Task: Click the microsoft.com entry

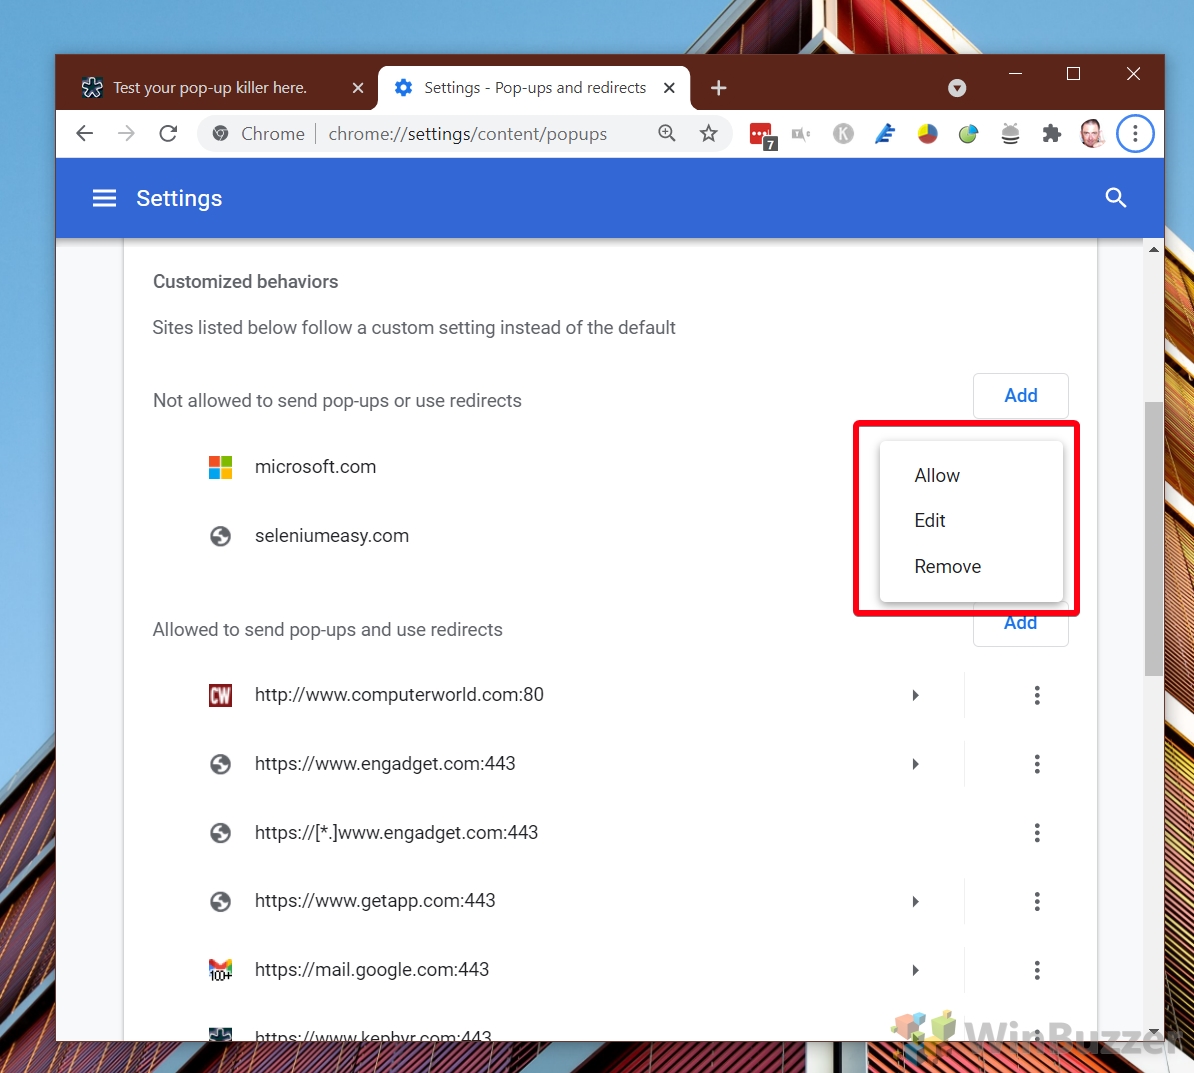Action: tap(315, 467)
